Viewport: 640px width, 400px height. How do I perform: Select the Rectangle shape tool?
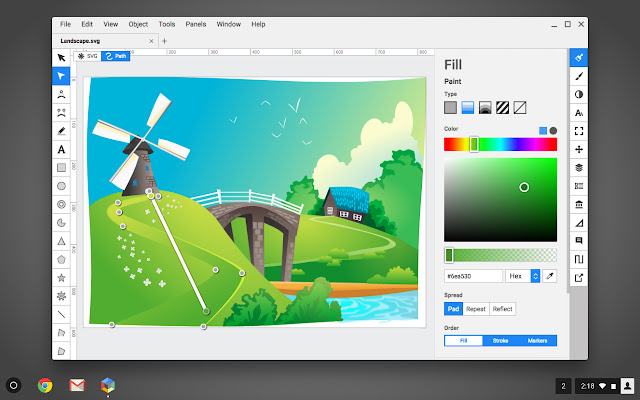click(61, 168)
